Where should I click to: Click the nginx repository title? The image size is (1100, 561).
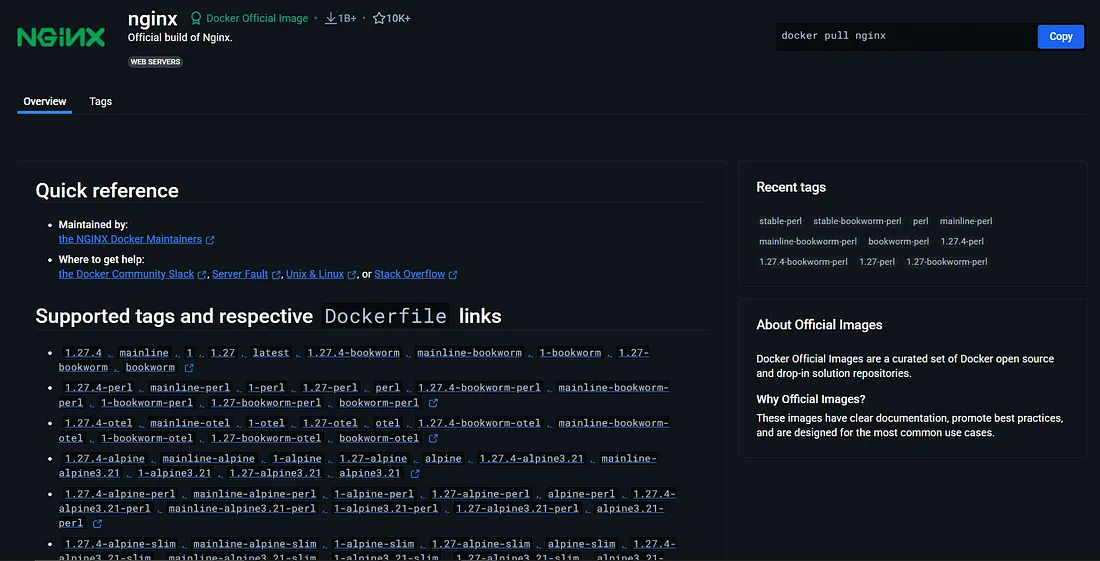tap(153, 18)
